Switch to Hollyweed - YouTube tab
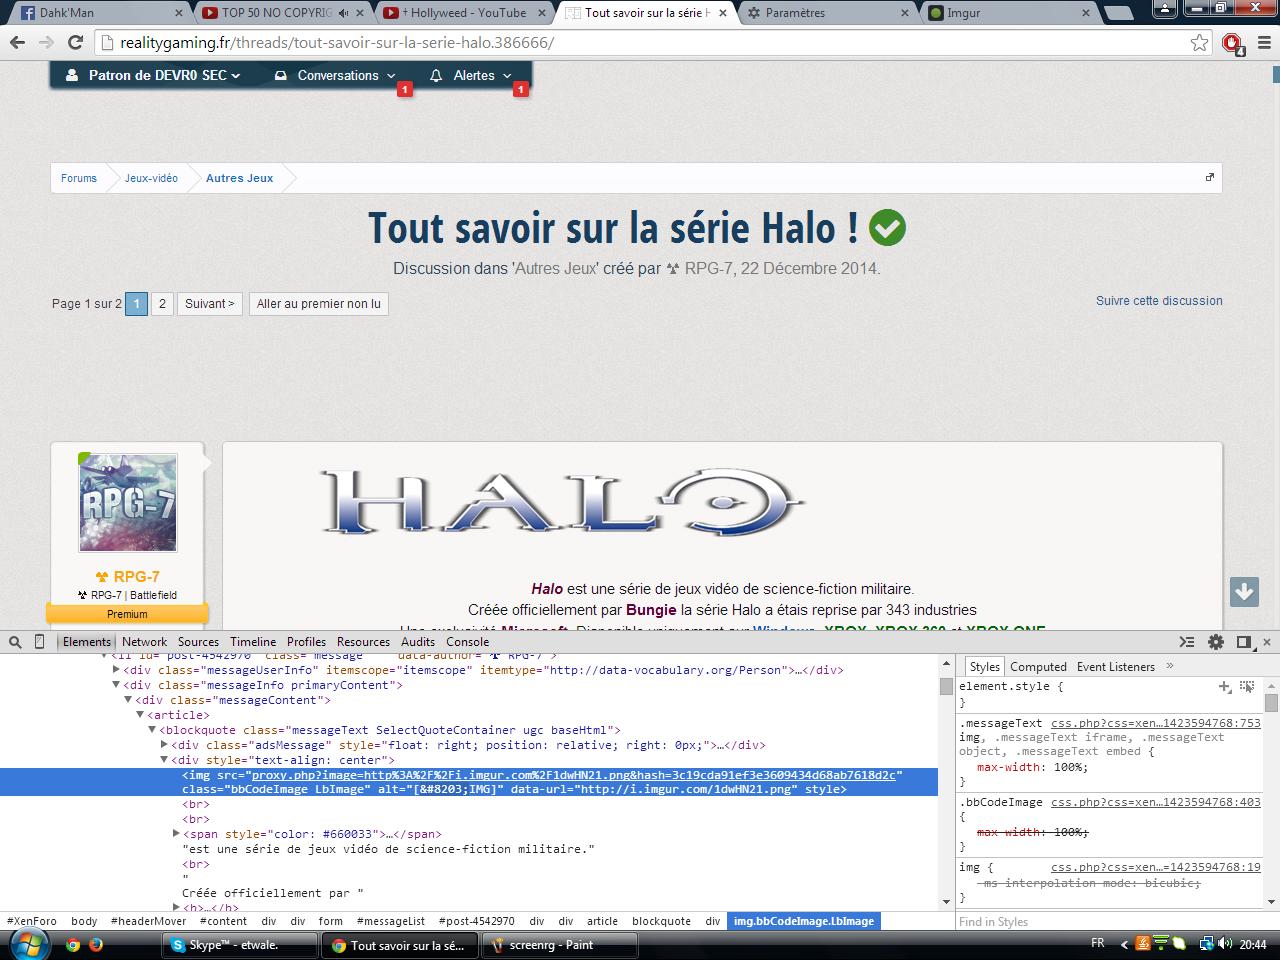This screenshot has height=960, width=1280. click(465, 13)
